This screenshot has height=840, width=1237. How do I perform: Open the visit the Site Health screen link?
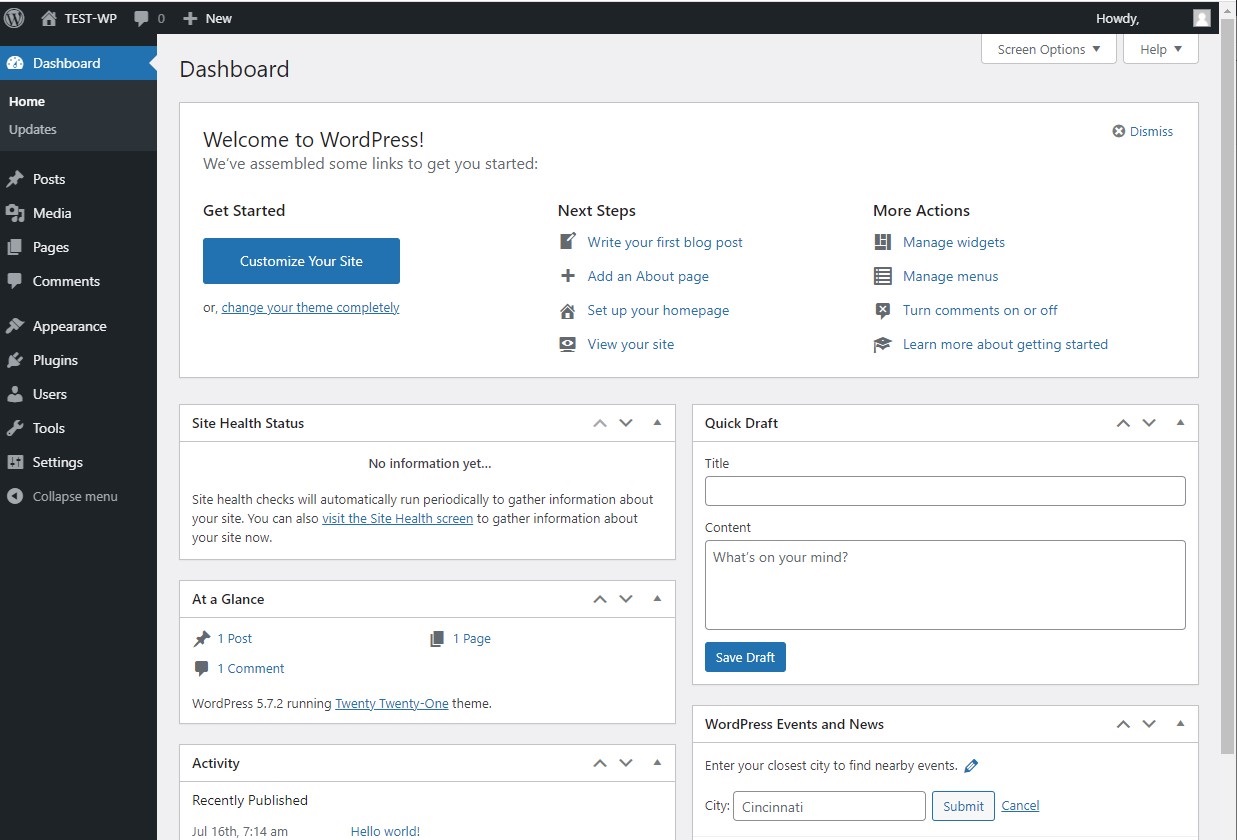pyautogui.click(x=397, y=519)
